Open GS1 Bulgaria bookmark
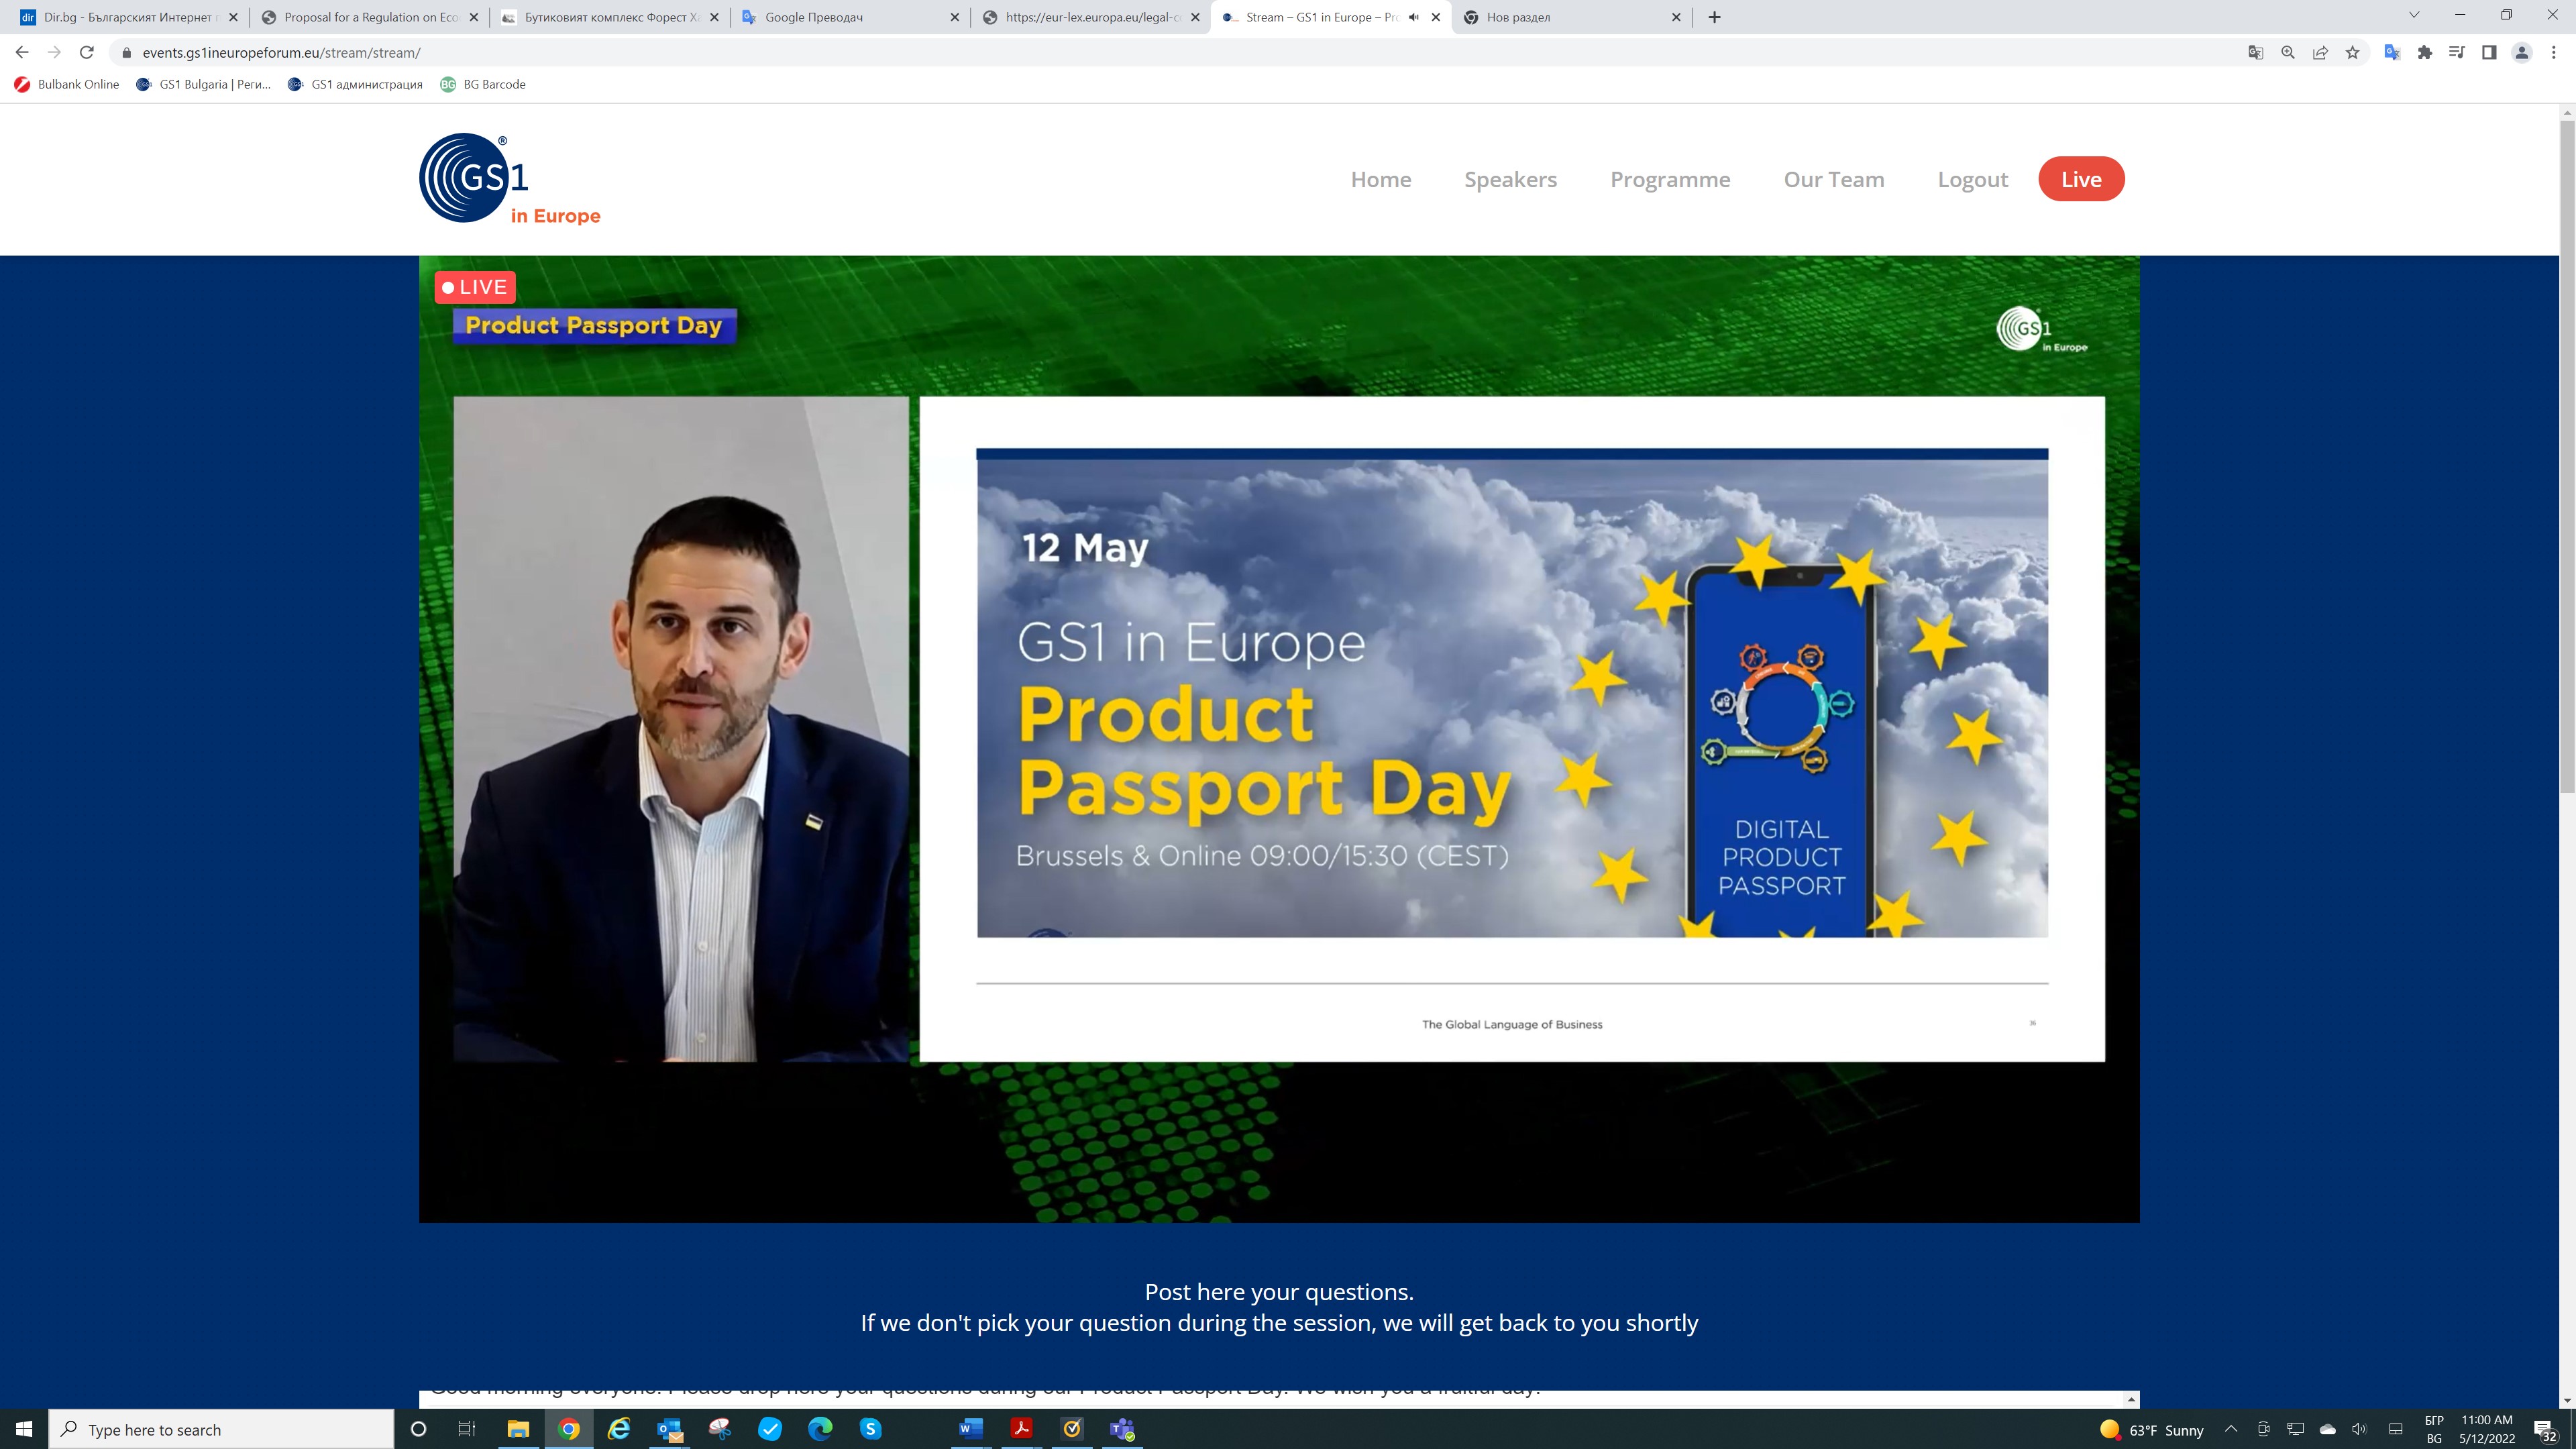This screenshot has width=2576, height=1449. [204, 84]
